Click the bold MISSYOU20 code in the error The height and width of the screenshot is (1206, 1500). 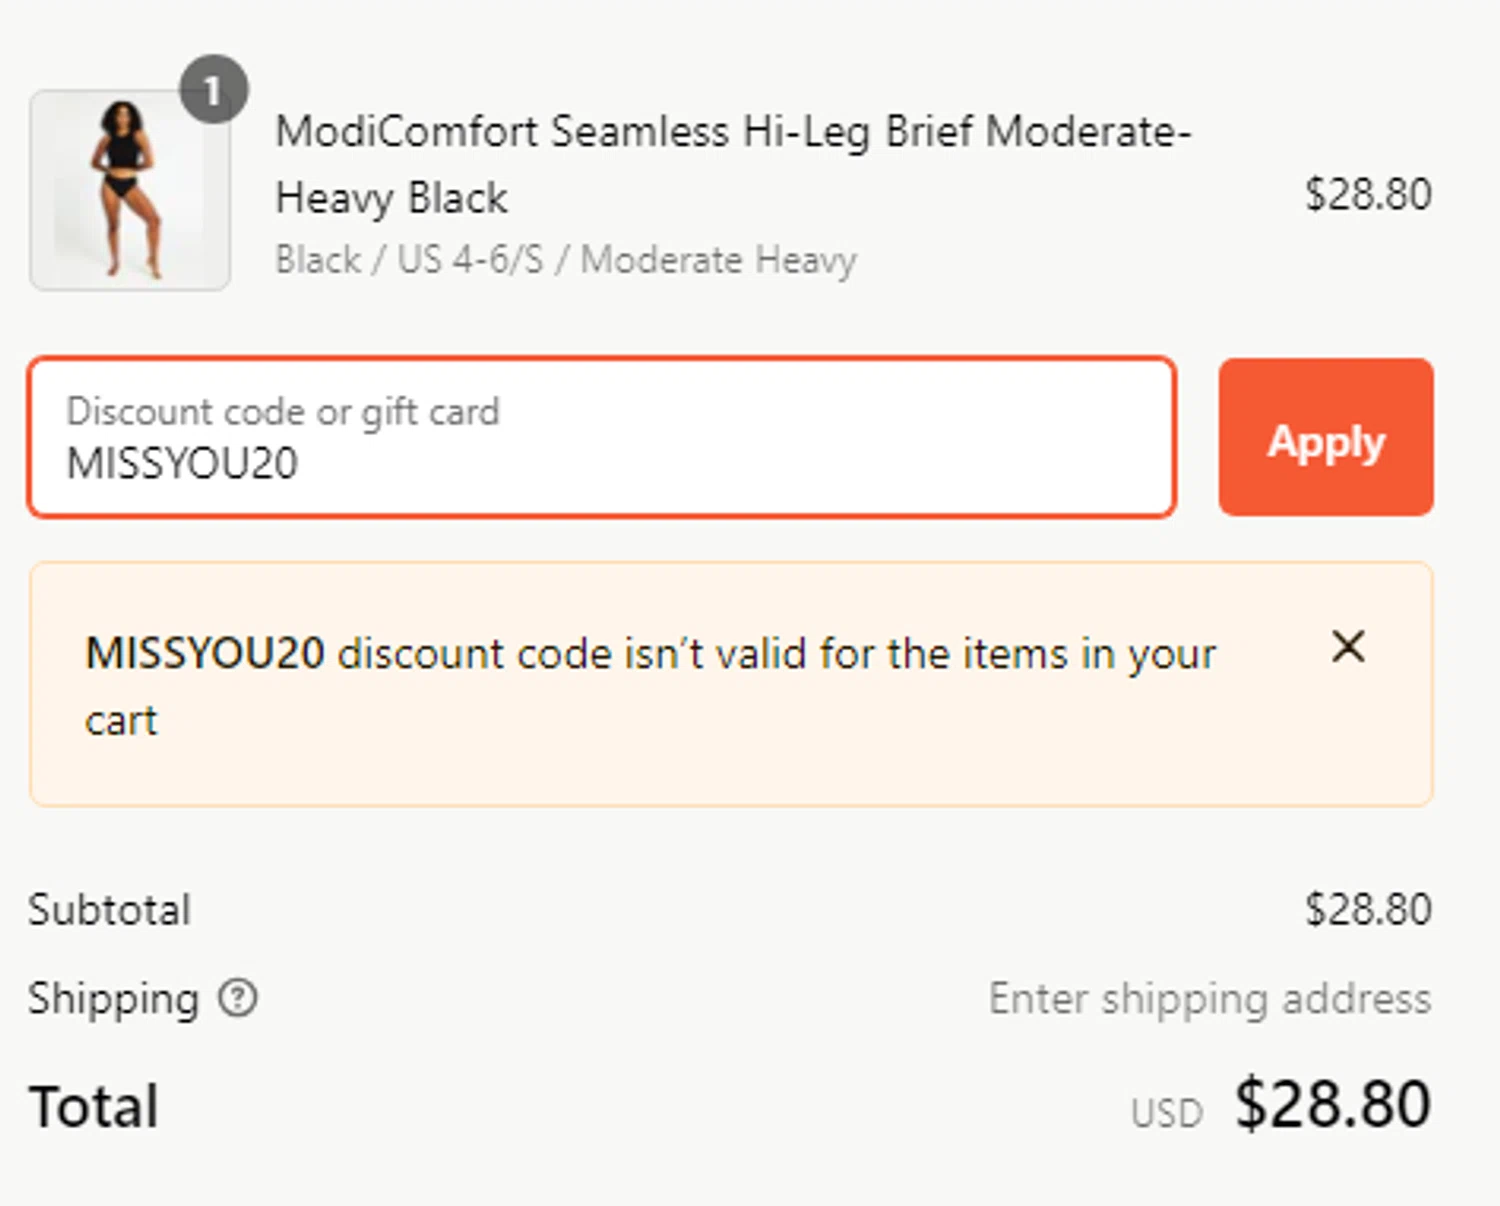[x=205, y=654]
